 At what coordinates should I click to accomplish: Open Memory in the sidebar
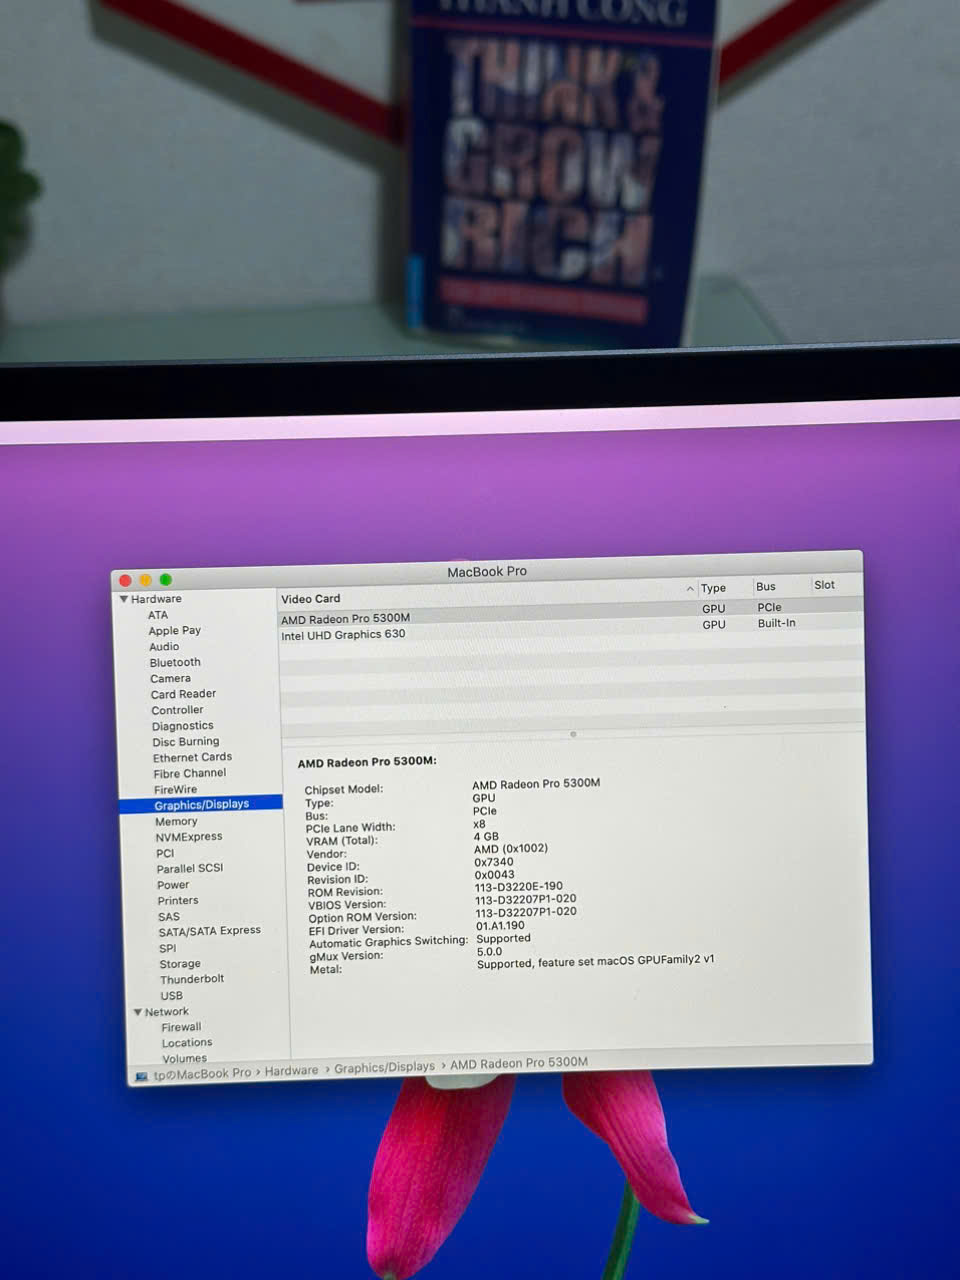click(x=176, y=821)
